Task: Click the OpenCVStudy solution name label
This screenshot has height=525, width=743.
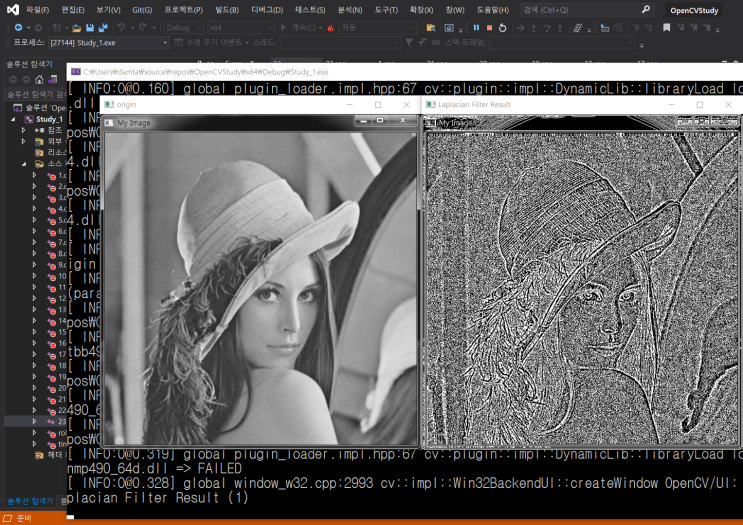Action: (x=694, y=10)
